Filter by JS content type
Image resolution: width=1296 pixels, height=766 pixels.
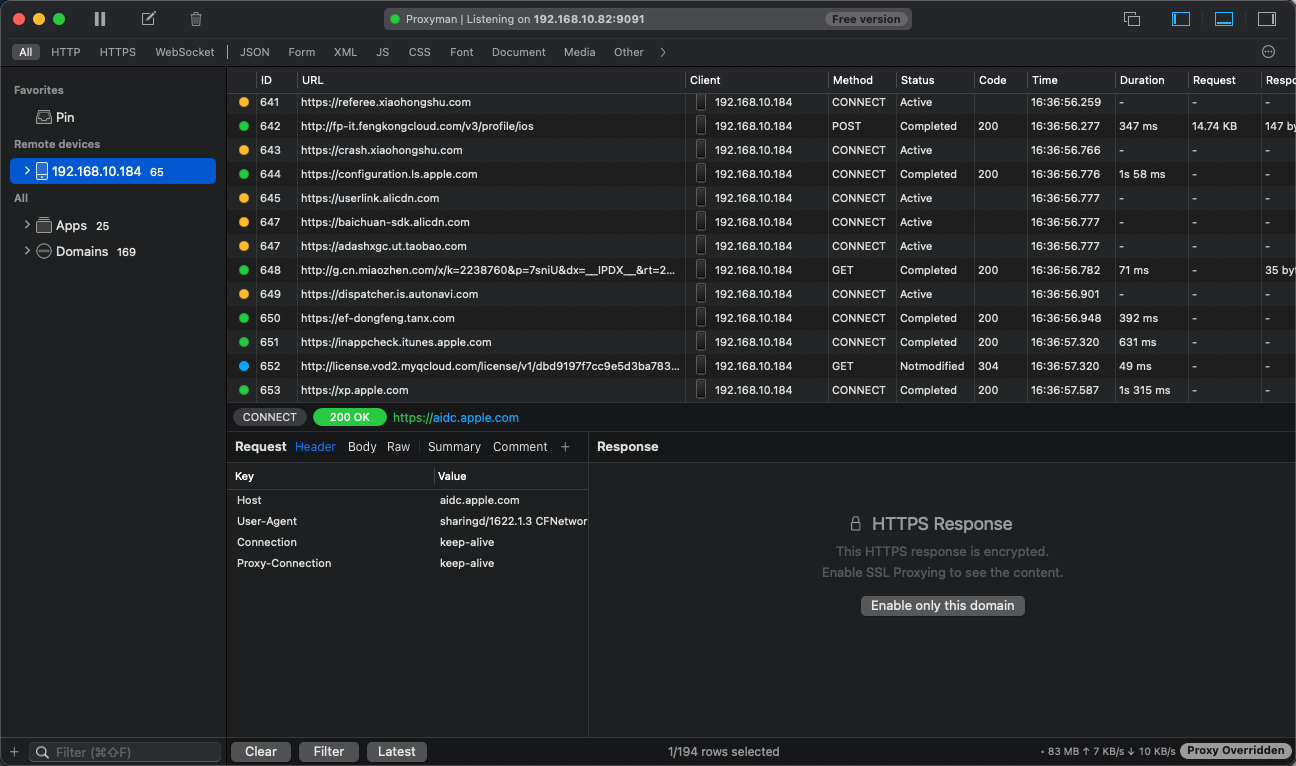click(383, 52)
